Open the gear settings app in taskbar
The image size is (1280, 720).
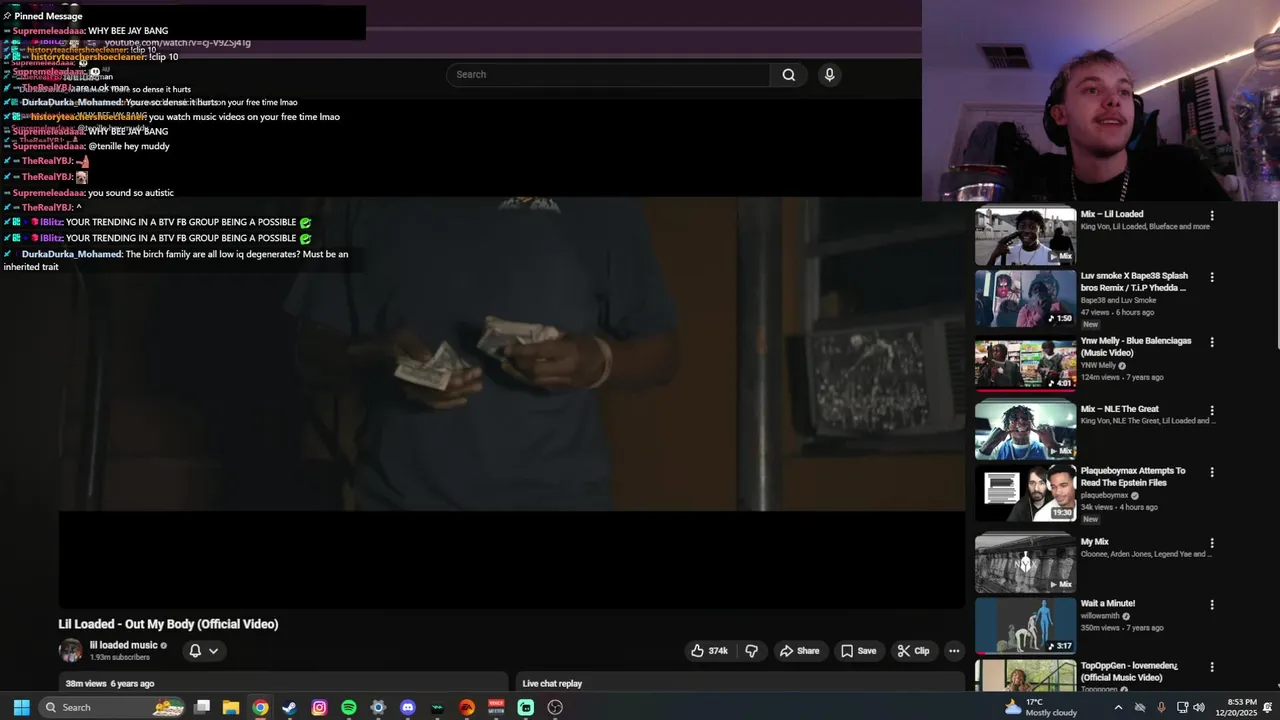(x=378, y=707)
